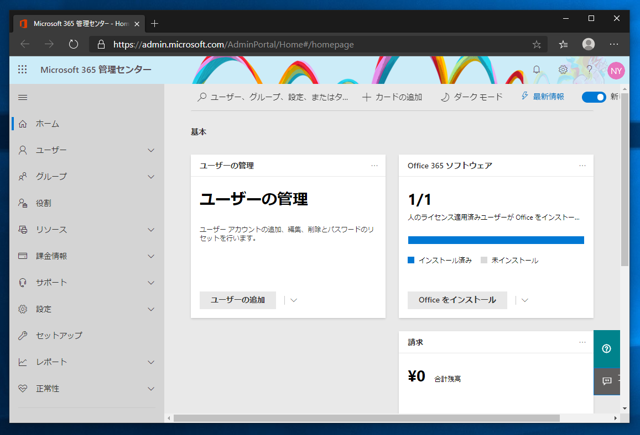
Task: Reload the page in browser
Action: 73,44
